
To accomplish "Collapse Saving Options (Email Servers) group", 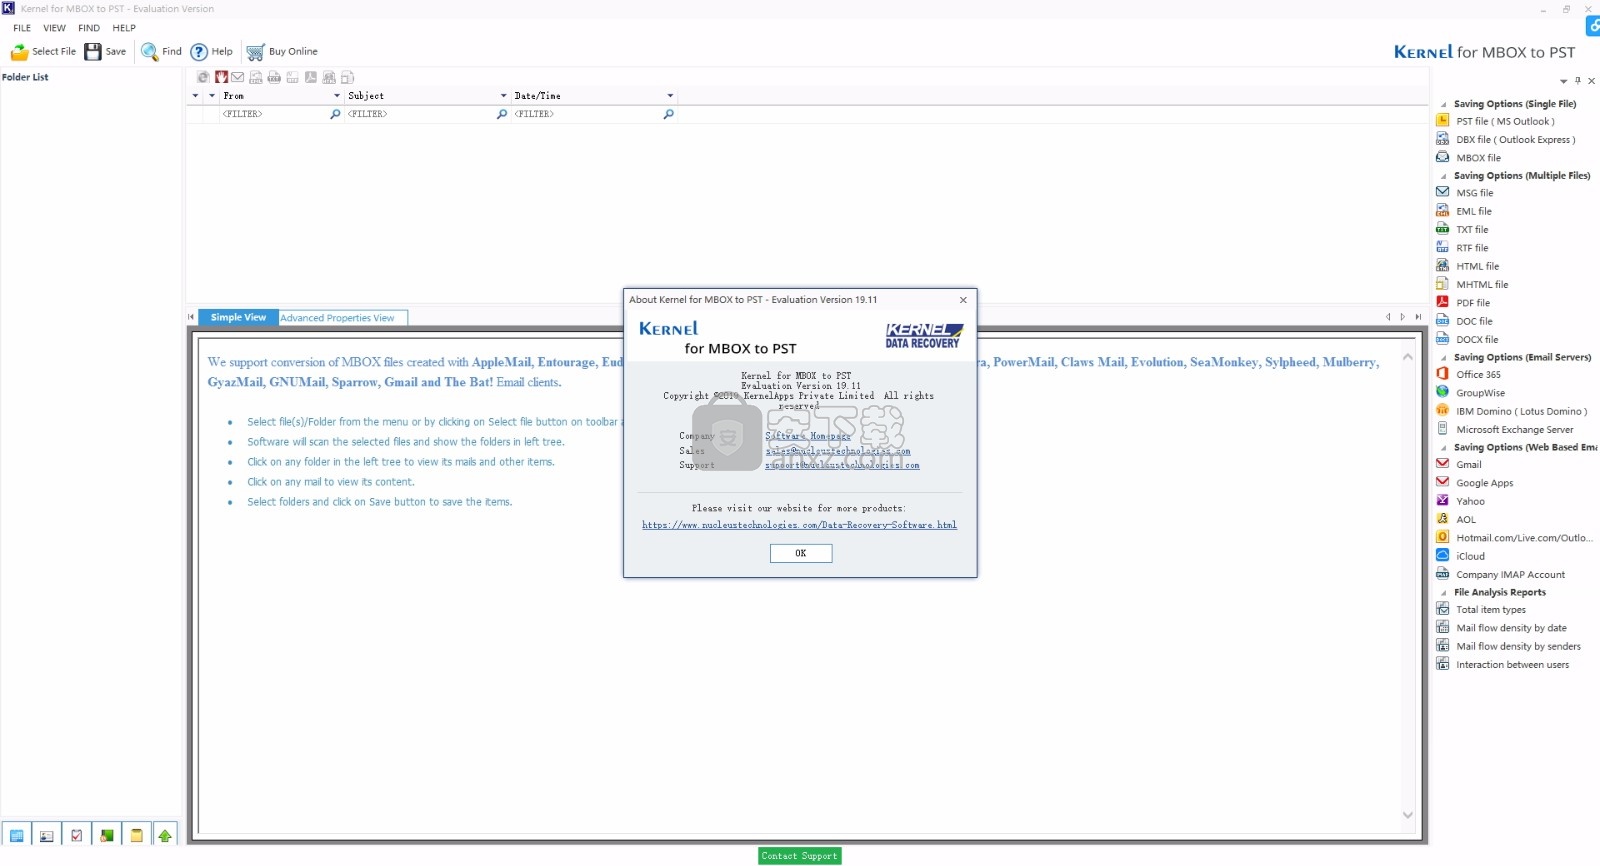I will 1443,358.
